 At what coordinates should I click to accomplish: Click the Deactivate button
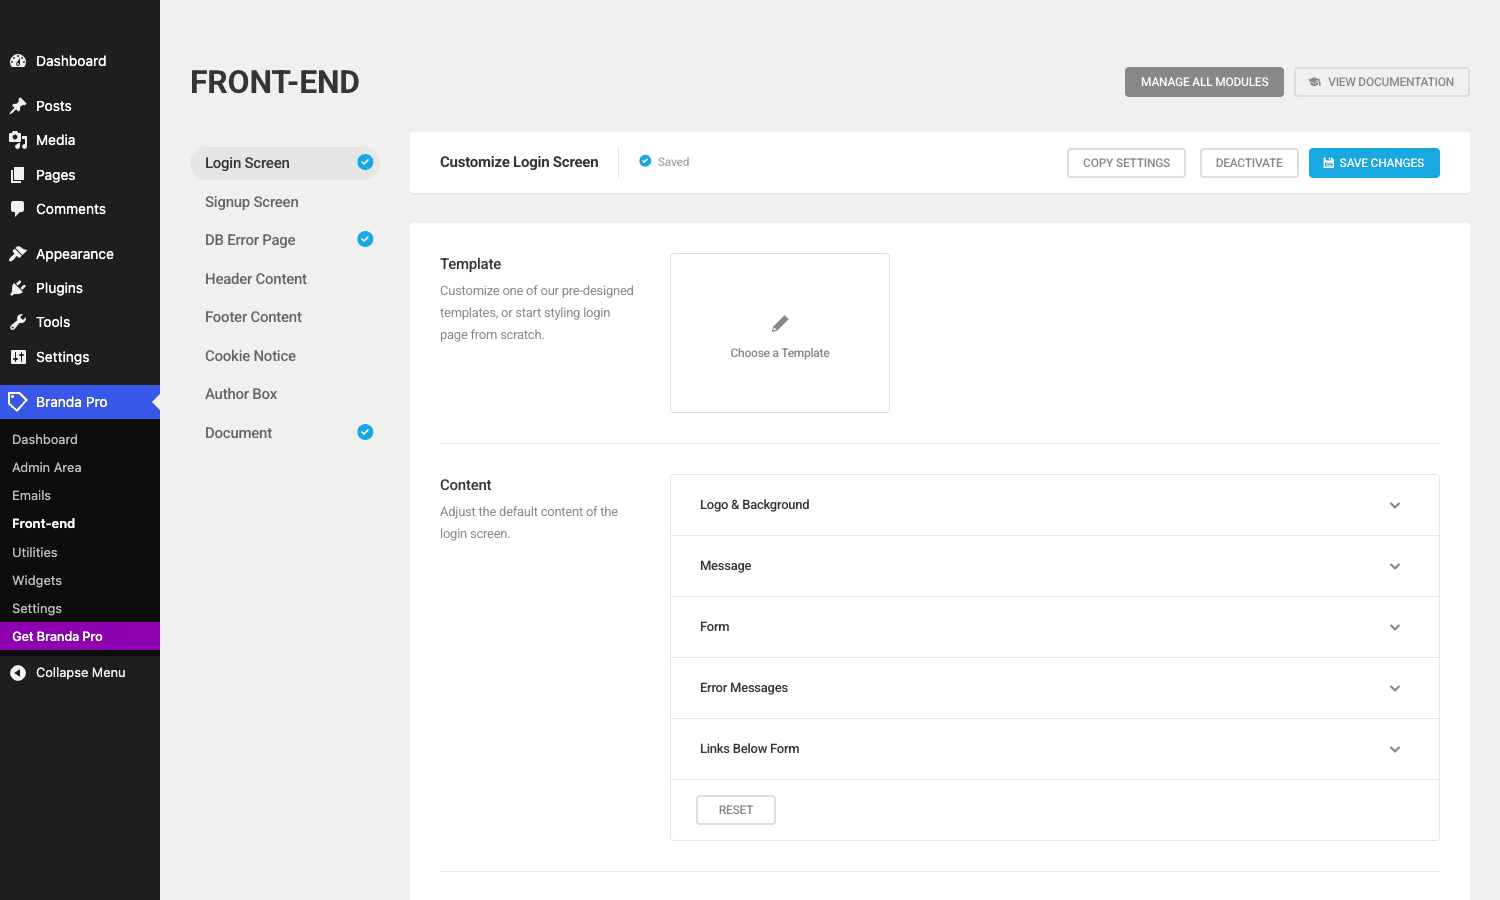[1249, 163]
